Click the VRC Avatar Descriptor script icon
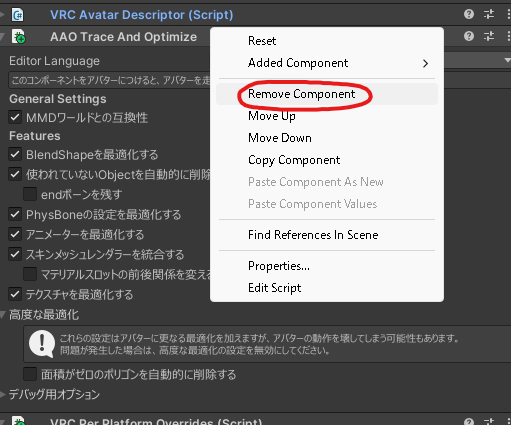511x425 pixels. (x=17, y=15)
